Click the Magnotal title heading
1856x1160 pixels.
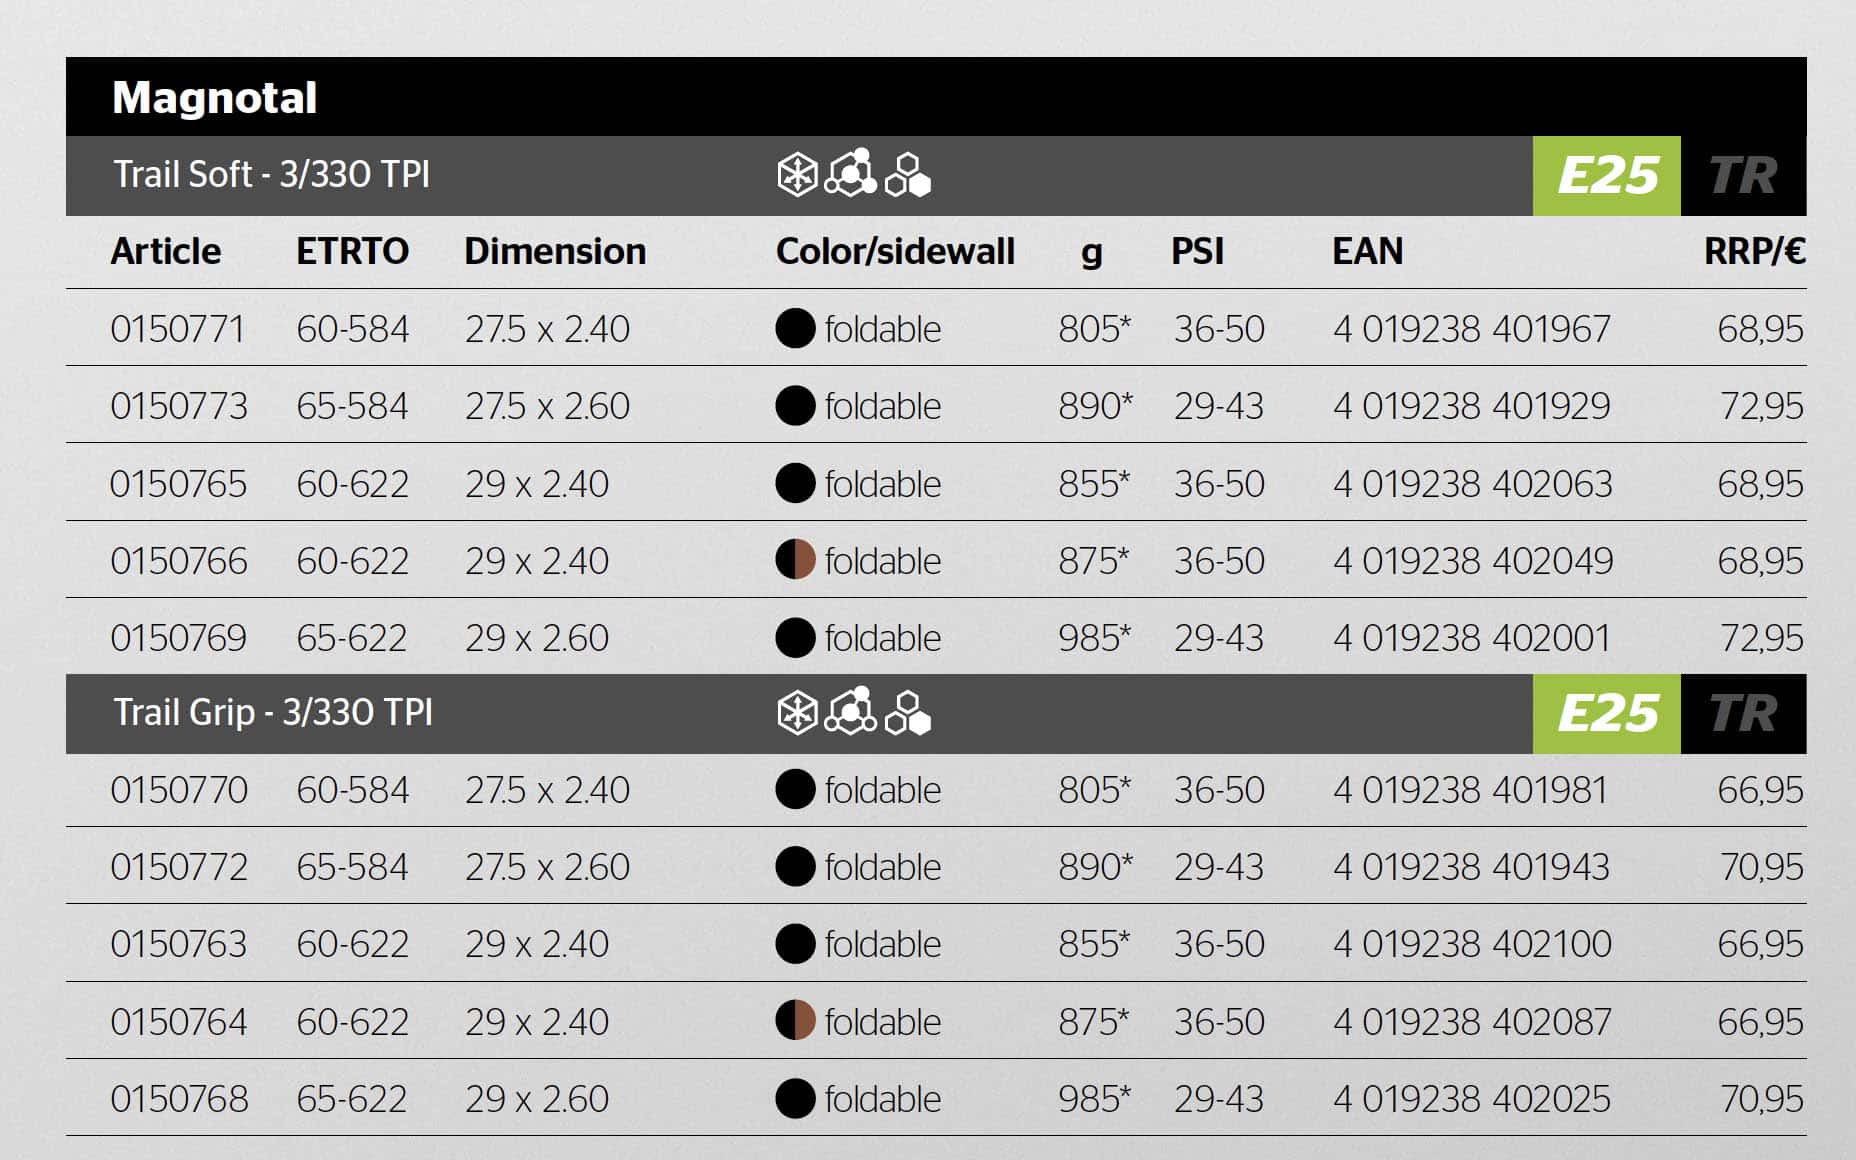(215, 98)
